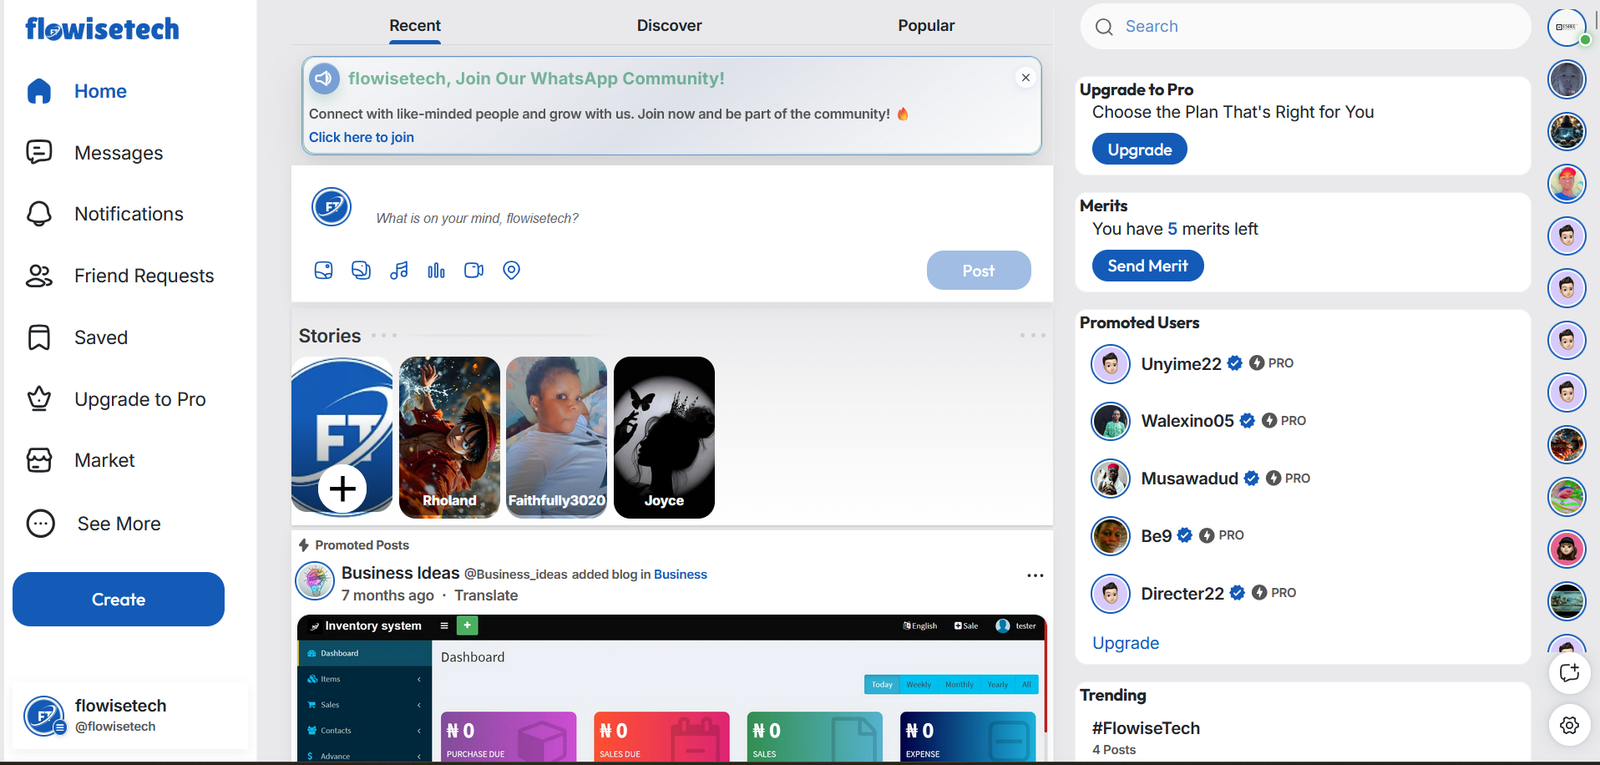
Task: Click the Upgrade to Pro crown icon
Action: (x=39, y=399)
